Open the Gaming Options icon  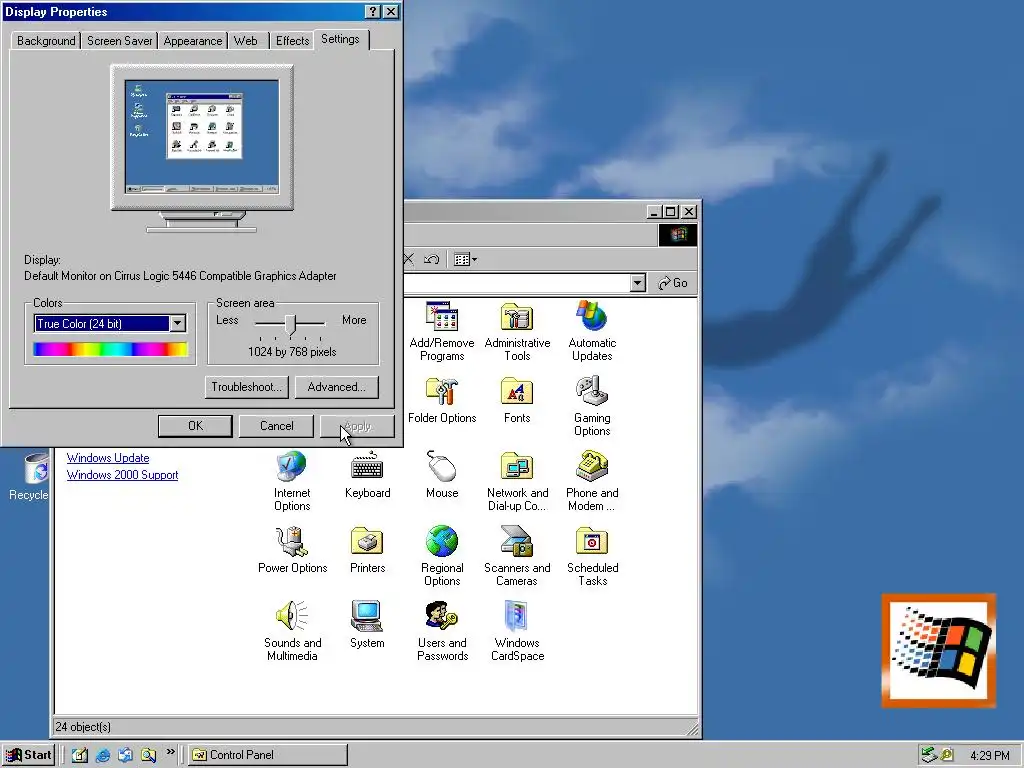pos(592,406)
